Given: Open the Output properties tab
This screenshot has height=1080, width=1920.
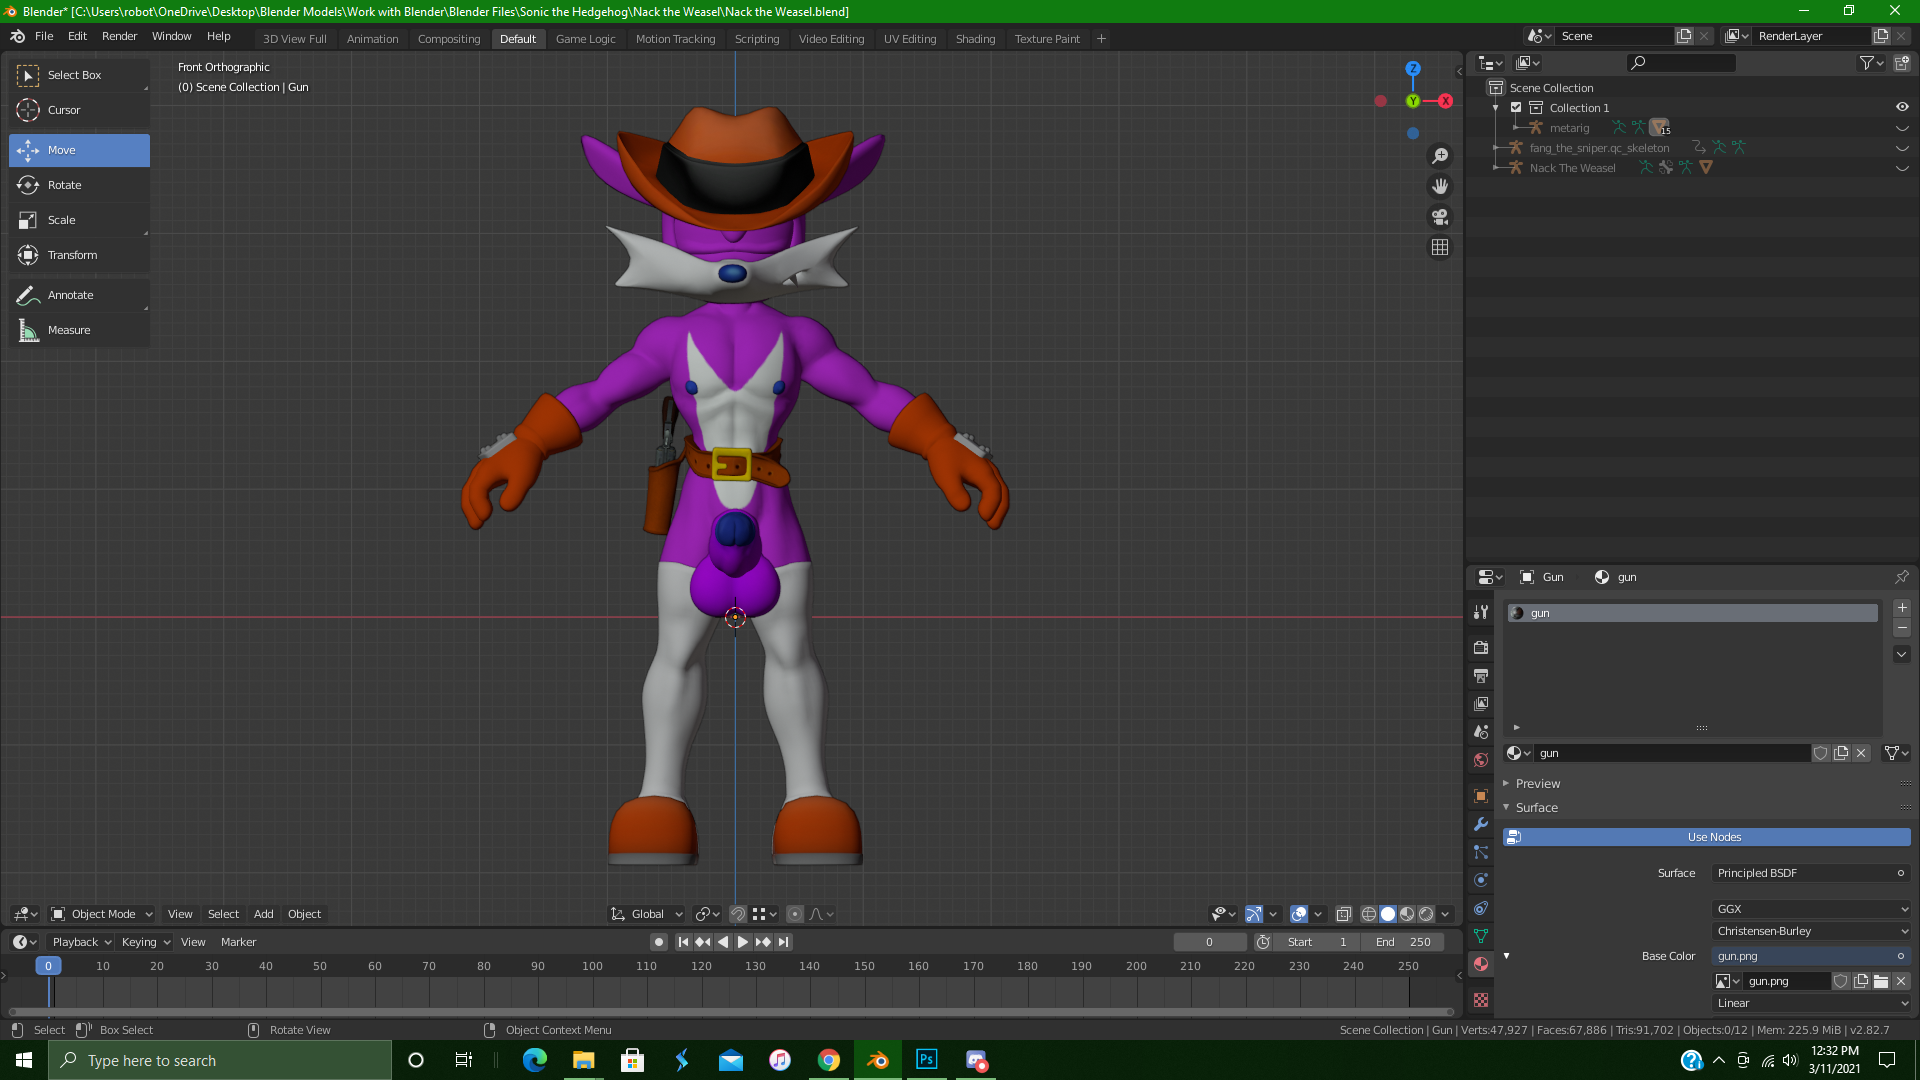Looking at the screenshot, I should 1481,676.
